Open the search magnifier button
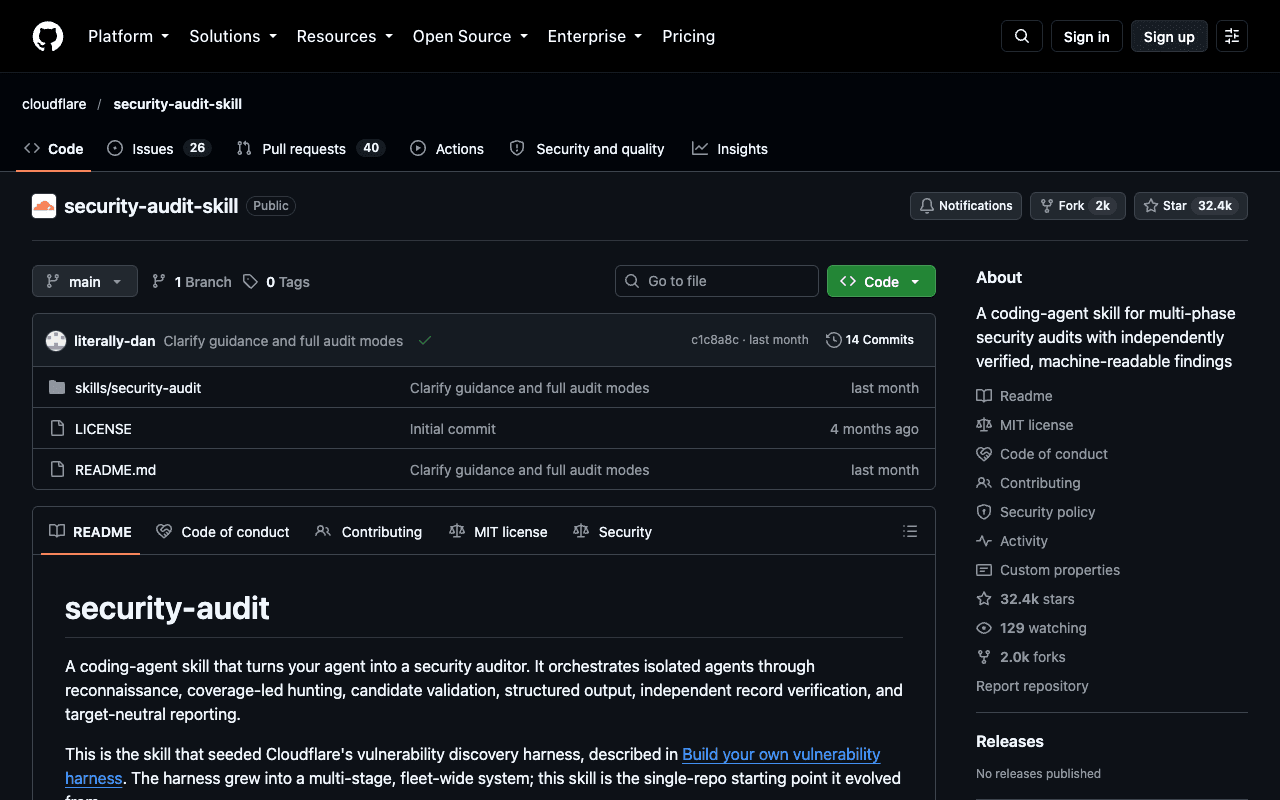 pos(1022,36)
